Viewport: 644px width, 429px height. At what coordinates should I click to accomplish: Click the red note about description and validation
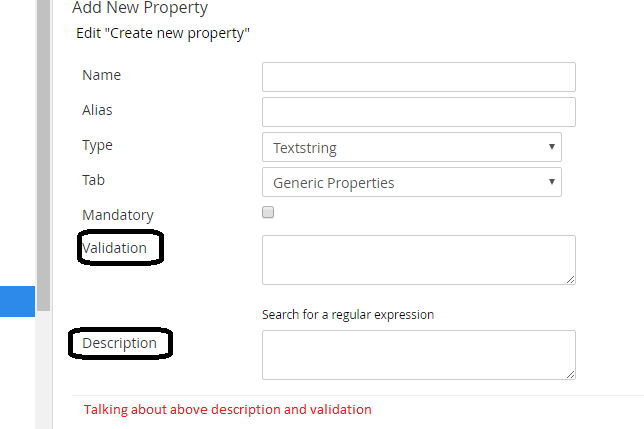pyautogui.click(x=227, y=409)
